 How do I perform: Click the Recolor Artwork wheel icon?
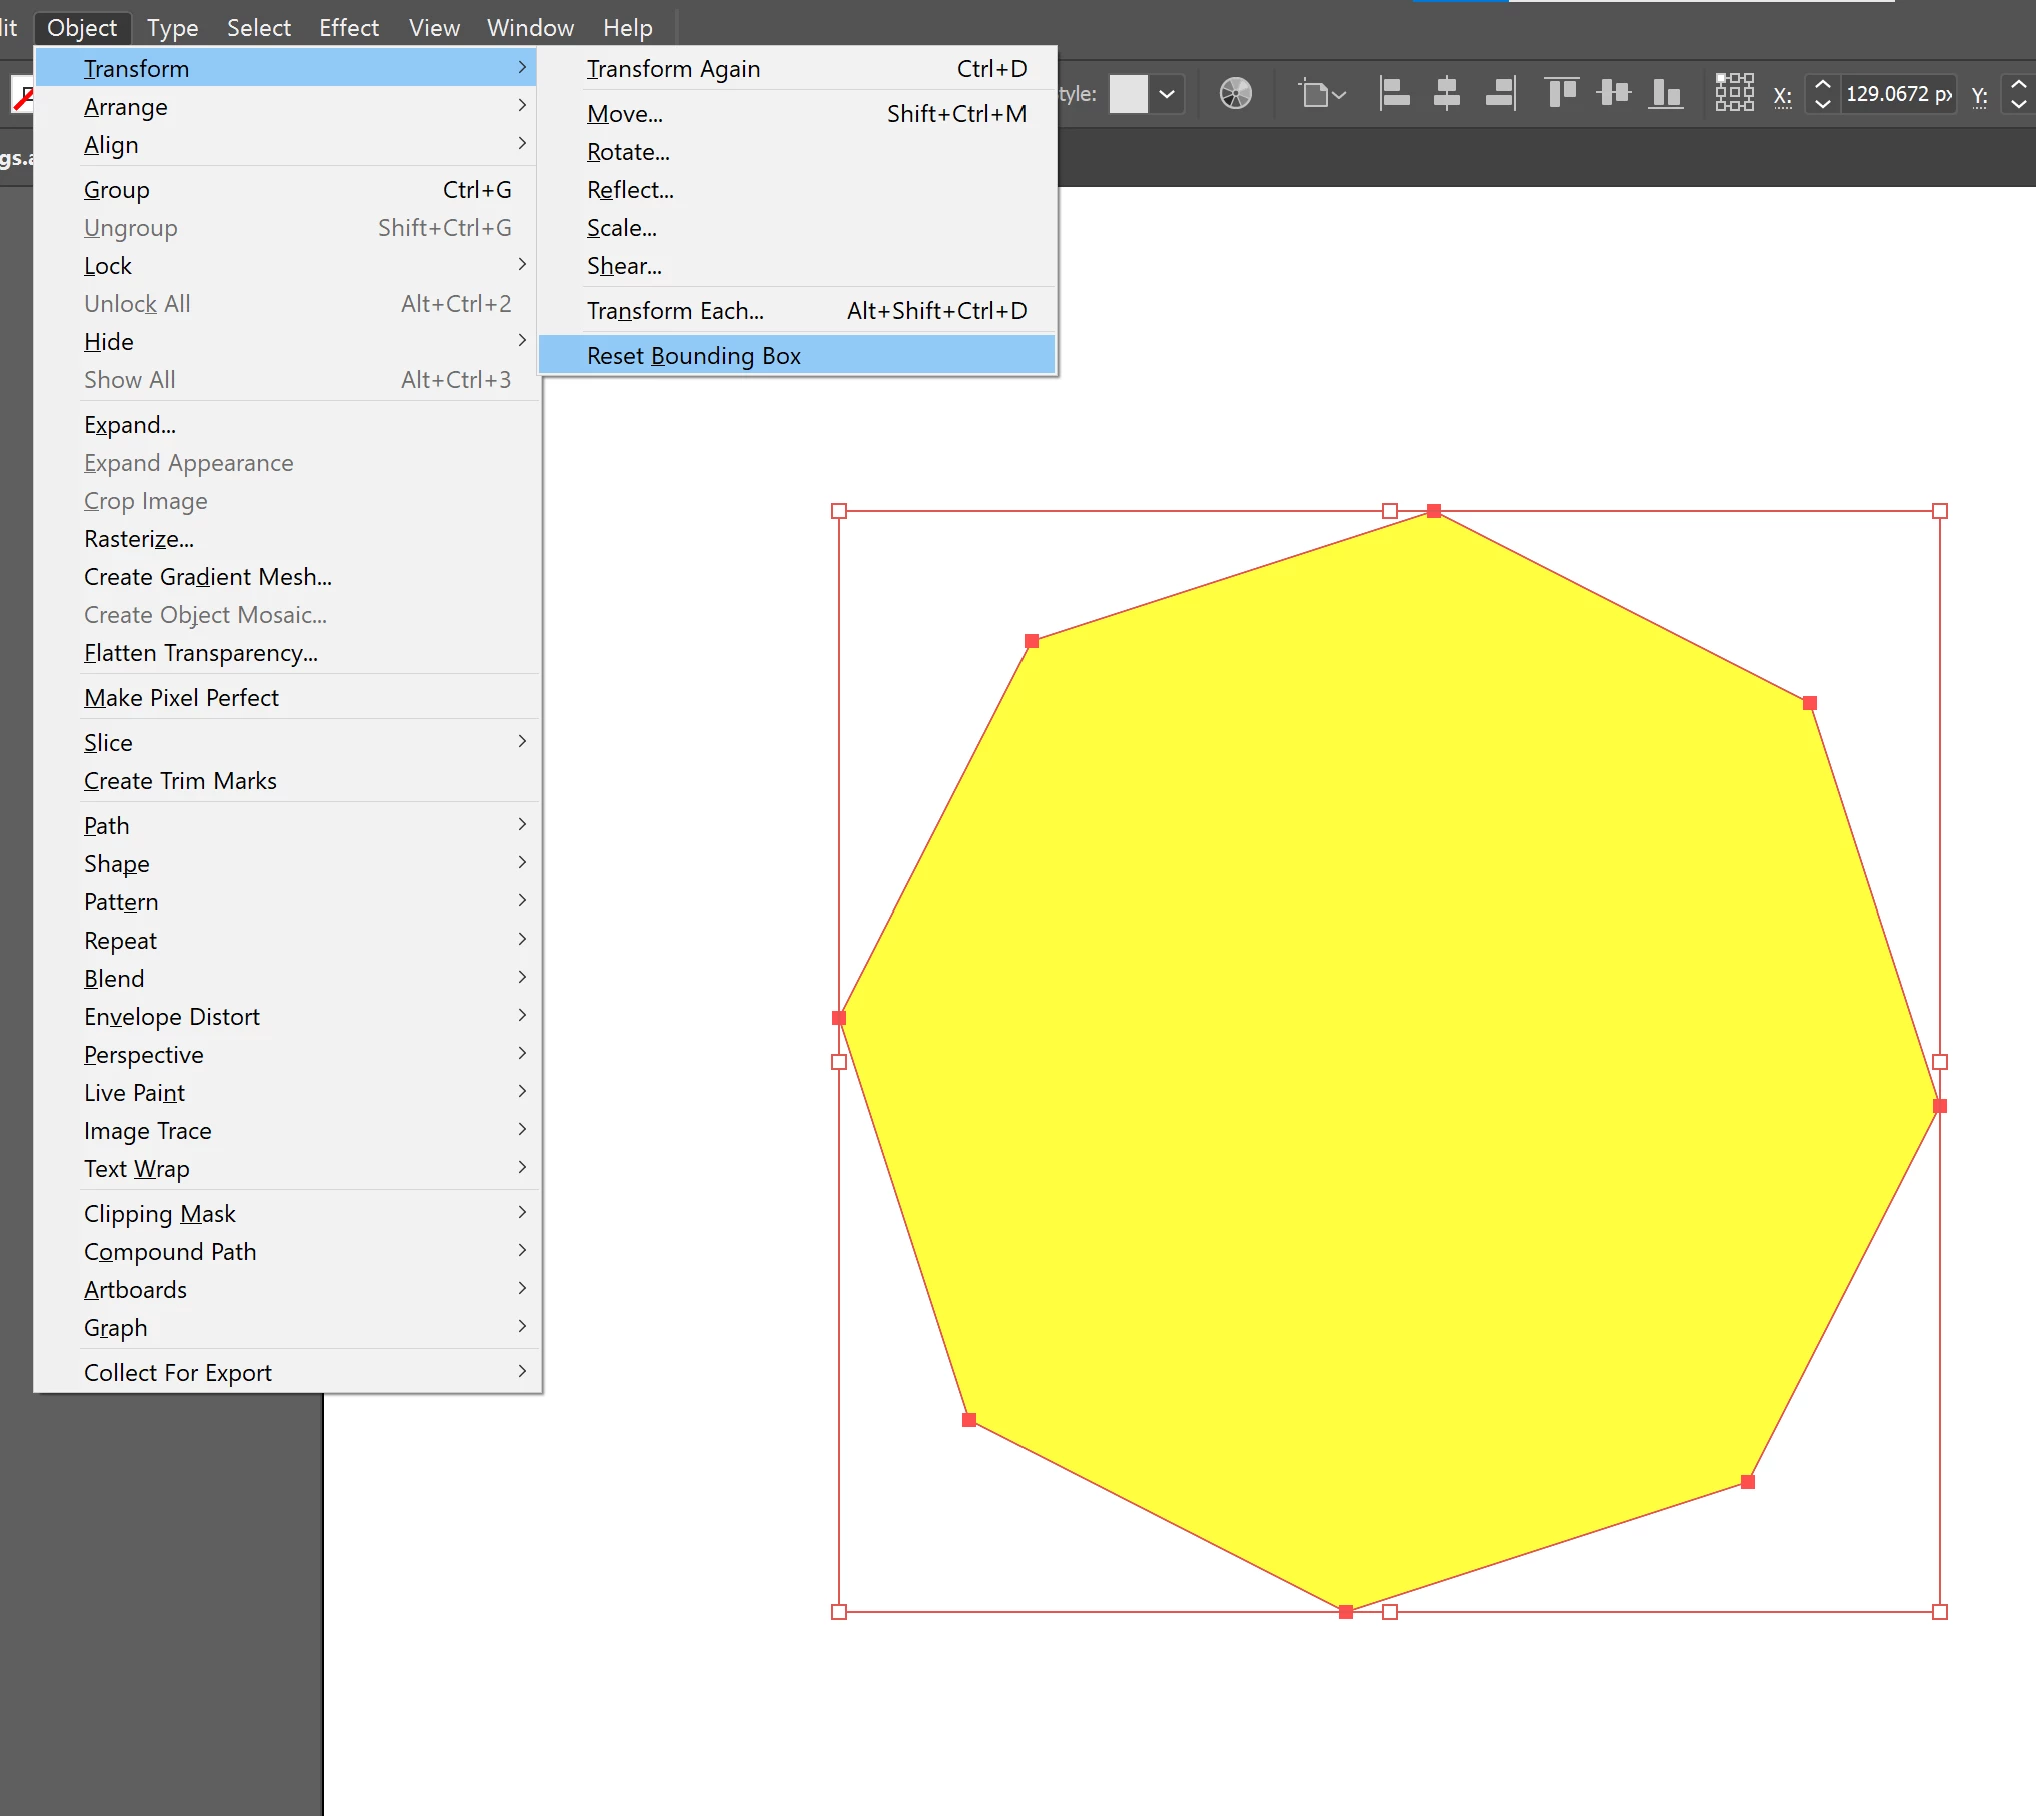(1235, 94)
